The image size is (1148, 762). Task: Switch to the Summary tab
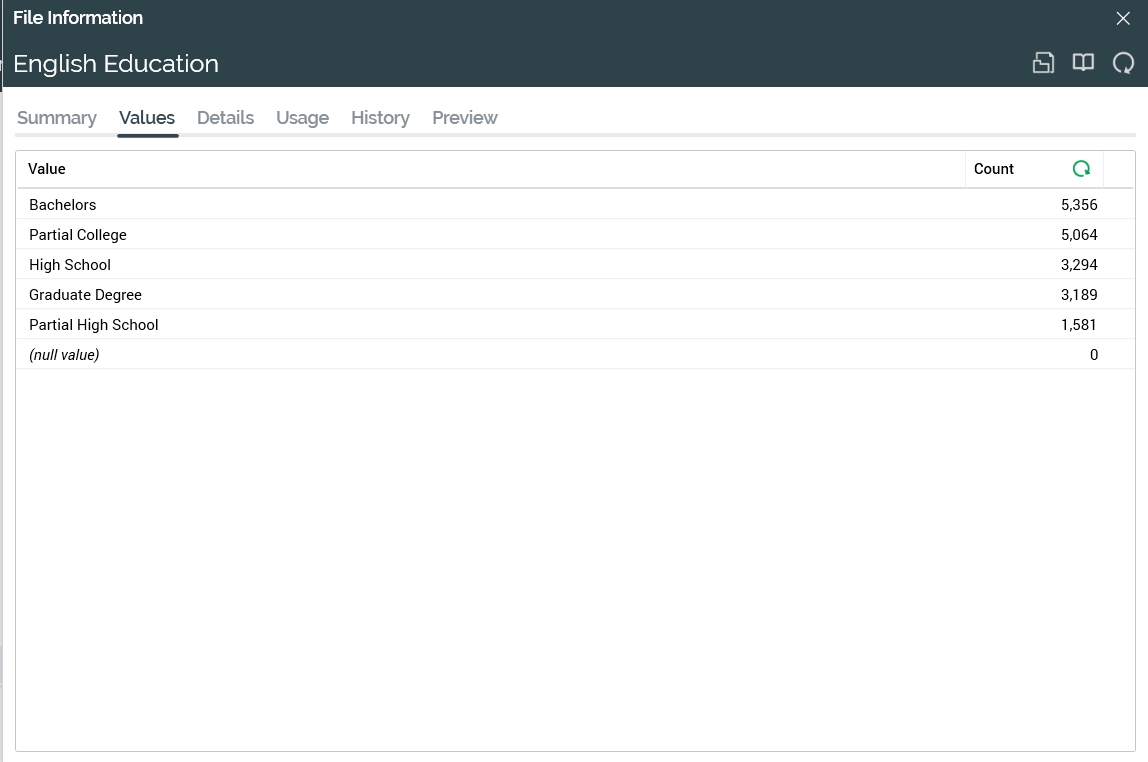pos(57,118)
